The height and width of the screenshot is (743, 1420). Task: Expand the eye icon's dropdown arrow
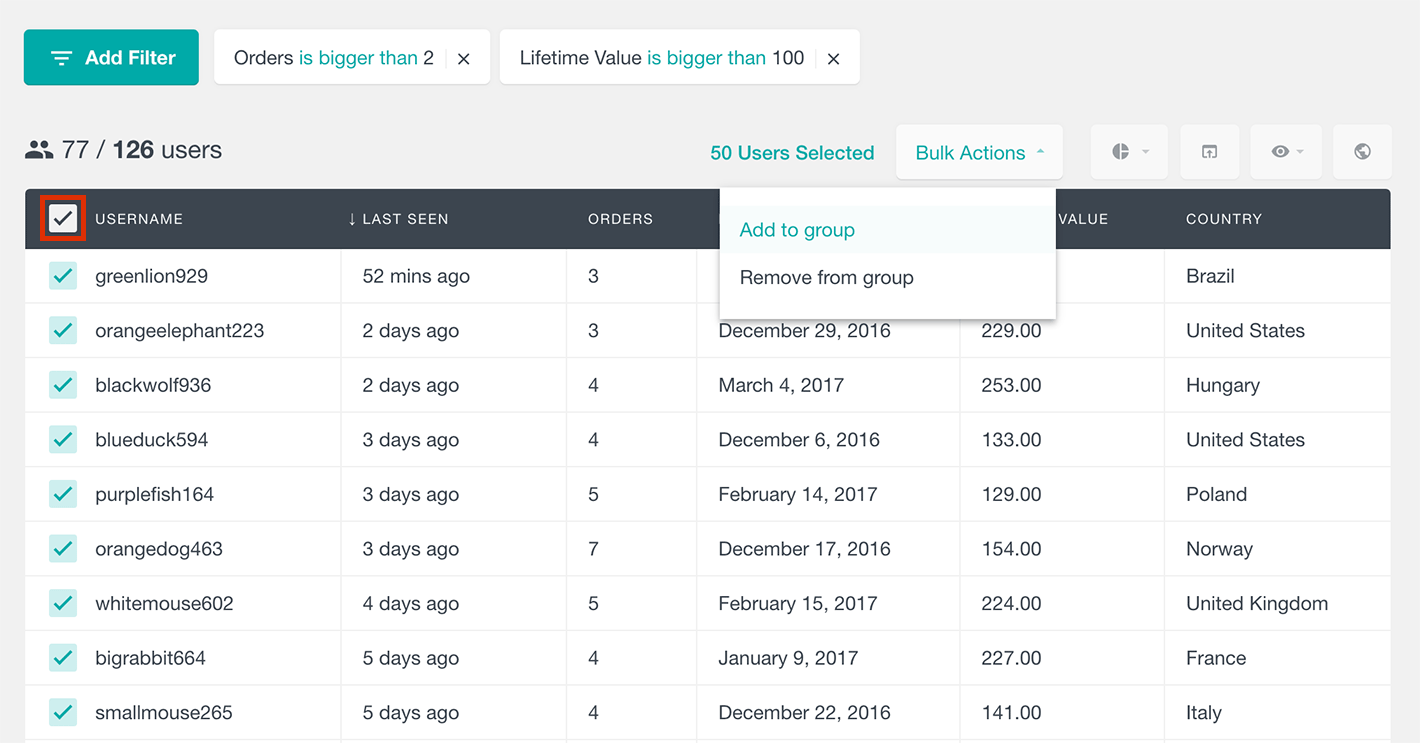coord(1299,151)
